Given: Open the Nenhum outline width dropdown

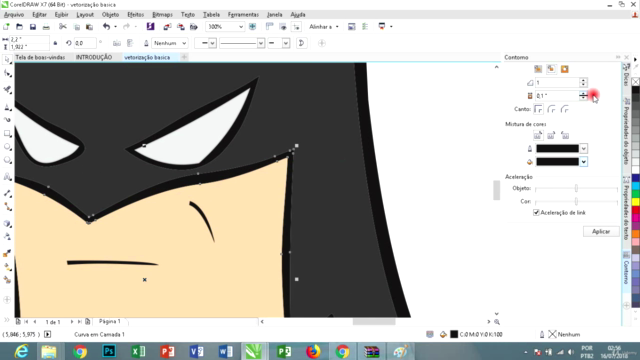Looking at the screenshot, I should click(184, 43).
